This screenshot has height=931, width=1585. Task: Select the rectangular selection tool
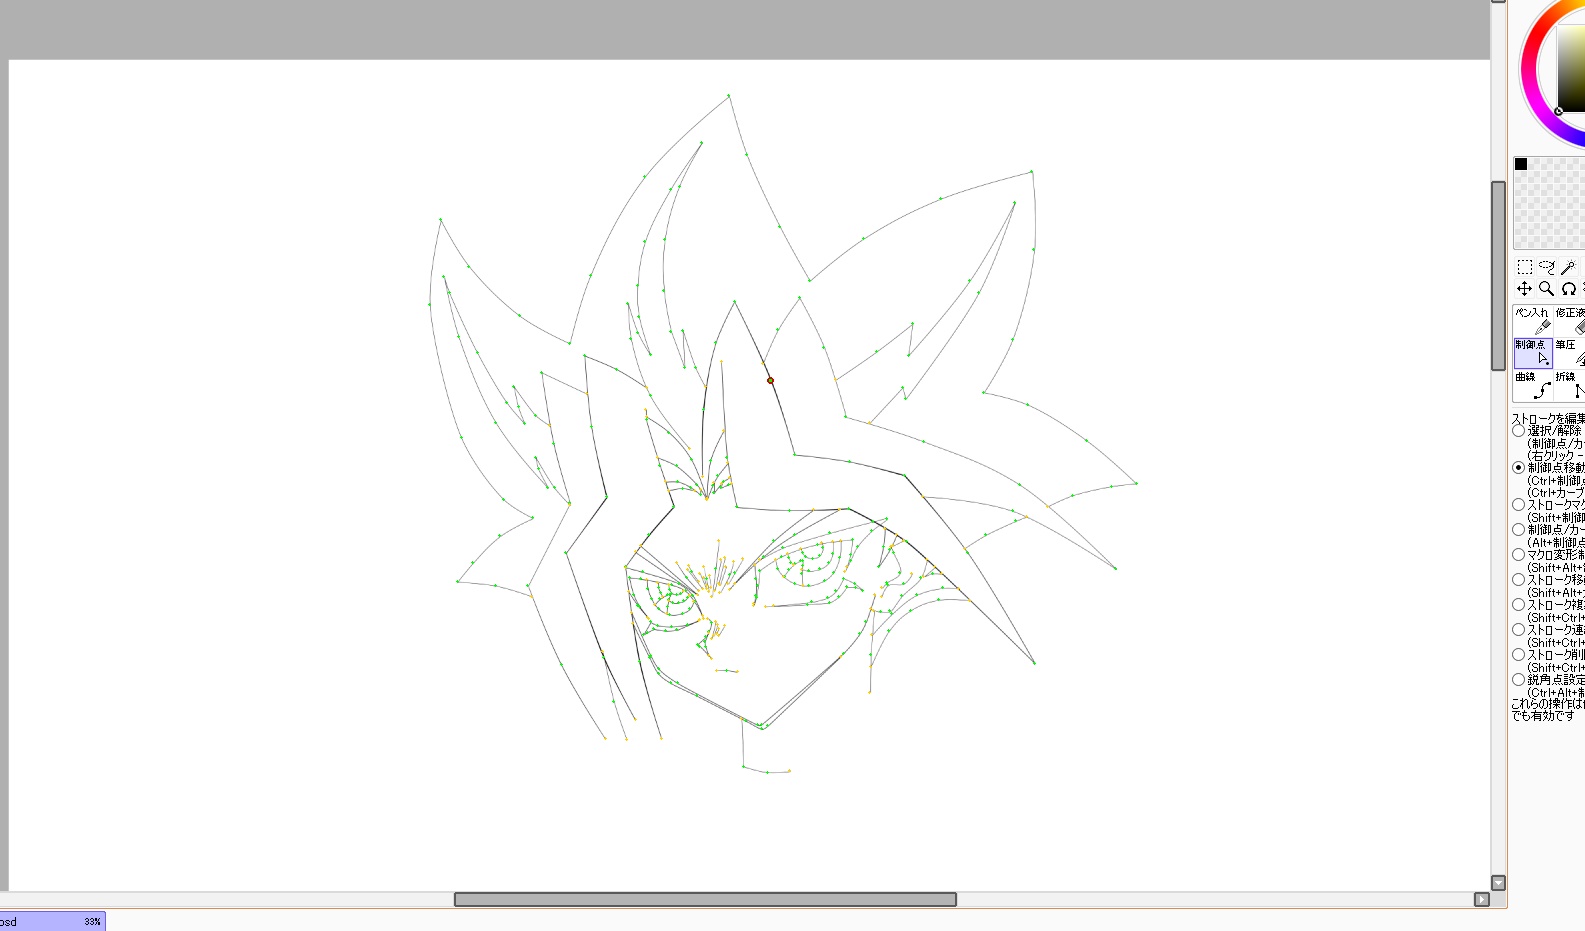[1524, 267]
